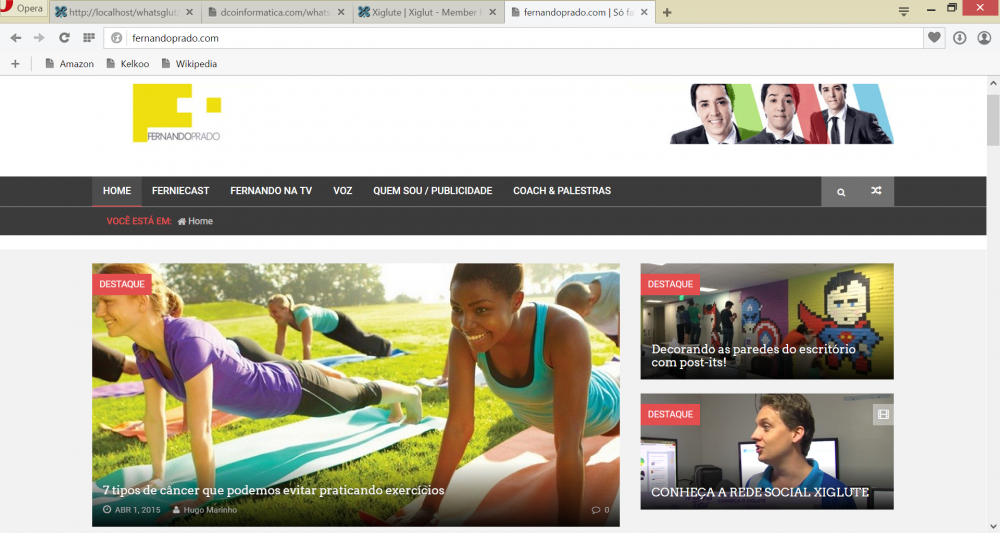Open the Wikipedia bookmark
This screenshot has height=533, width=1000.
point(195,64)
